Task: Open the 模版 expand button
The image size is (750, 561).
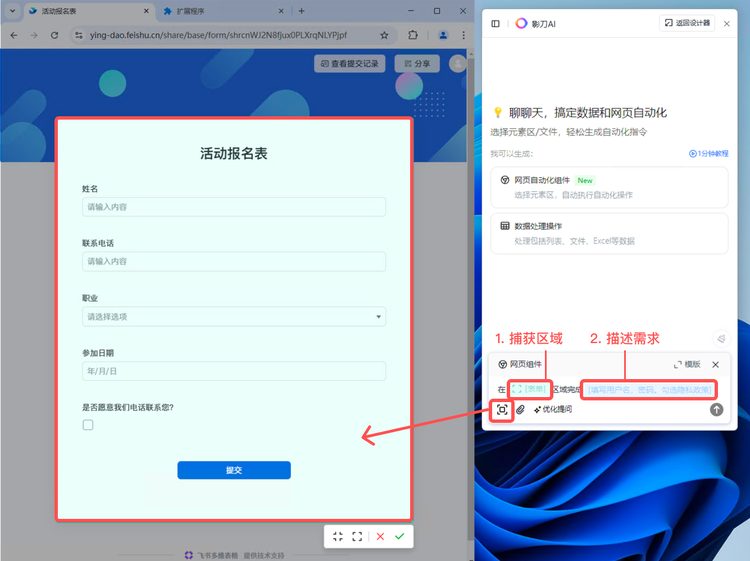Action: pos(687,364)
